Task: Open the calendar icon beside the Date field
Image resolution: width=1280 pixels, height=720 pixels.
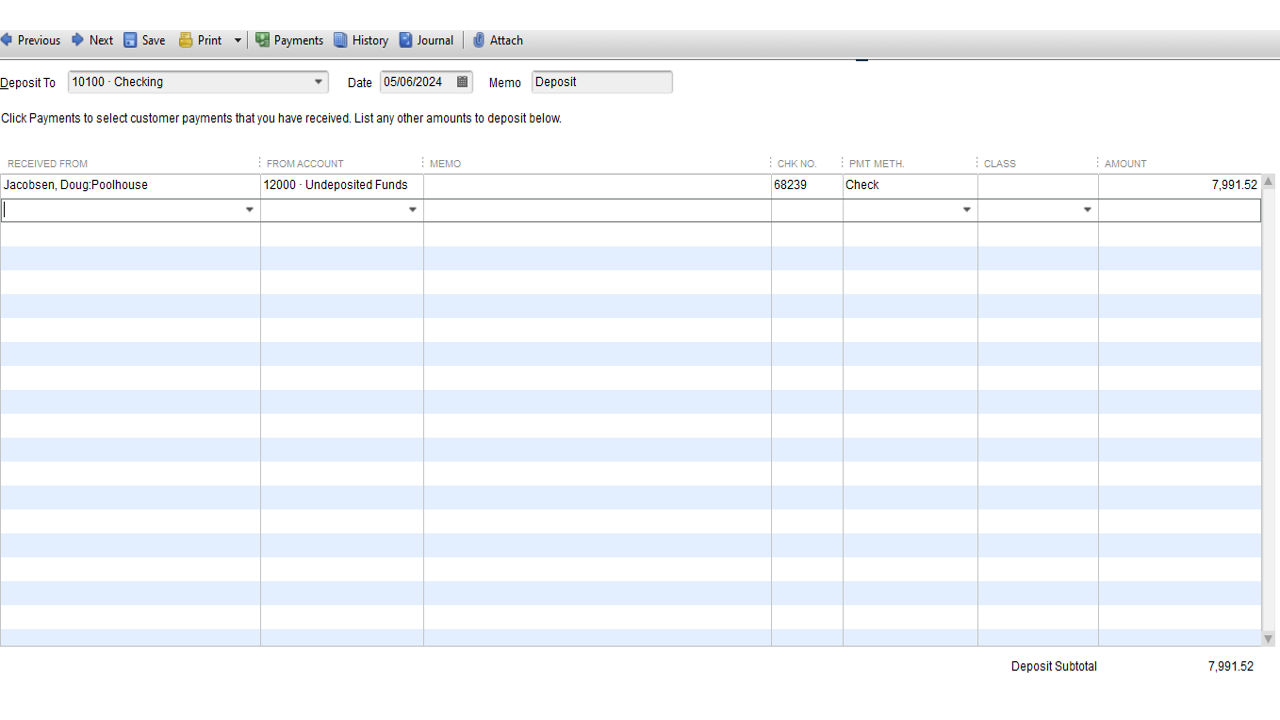Action: (x=461, y=82)
